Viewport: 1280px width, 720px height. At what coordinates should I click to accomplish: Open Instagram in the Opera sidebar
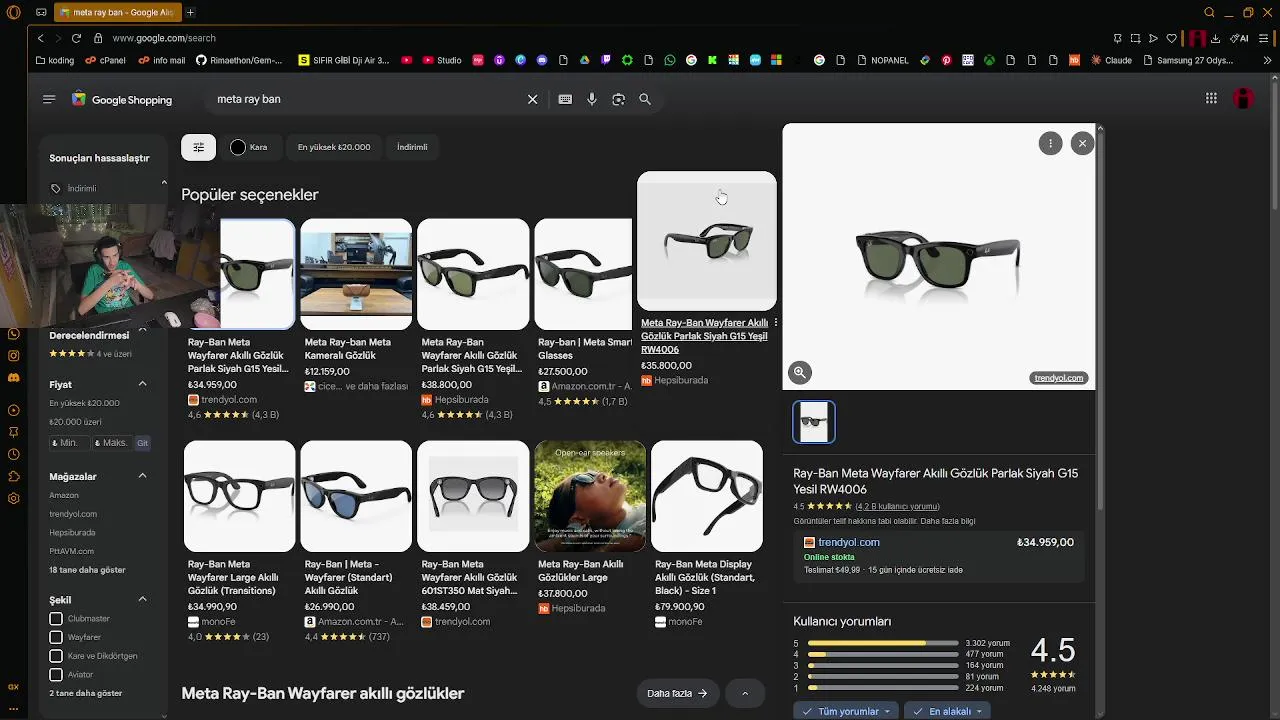pos(13,355)
